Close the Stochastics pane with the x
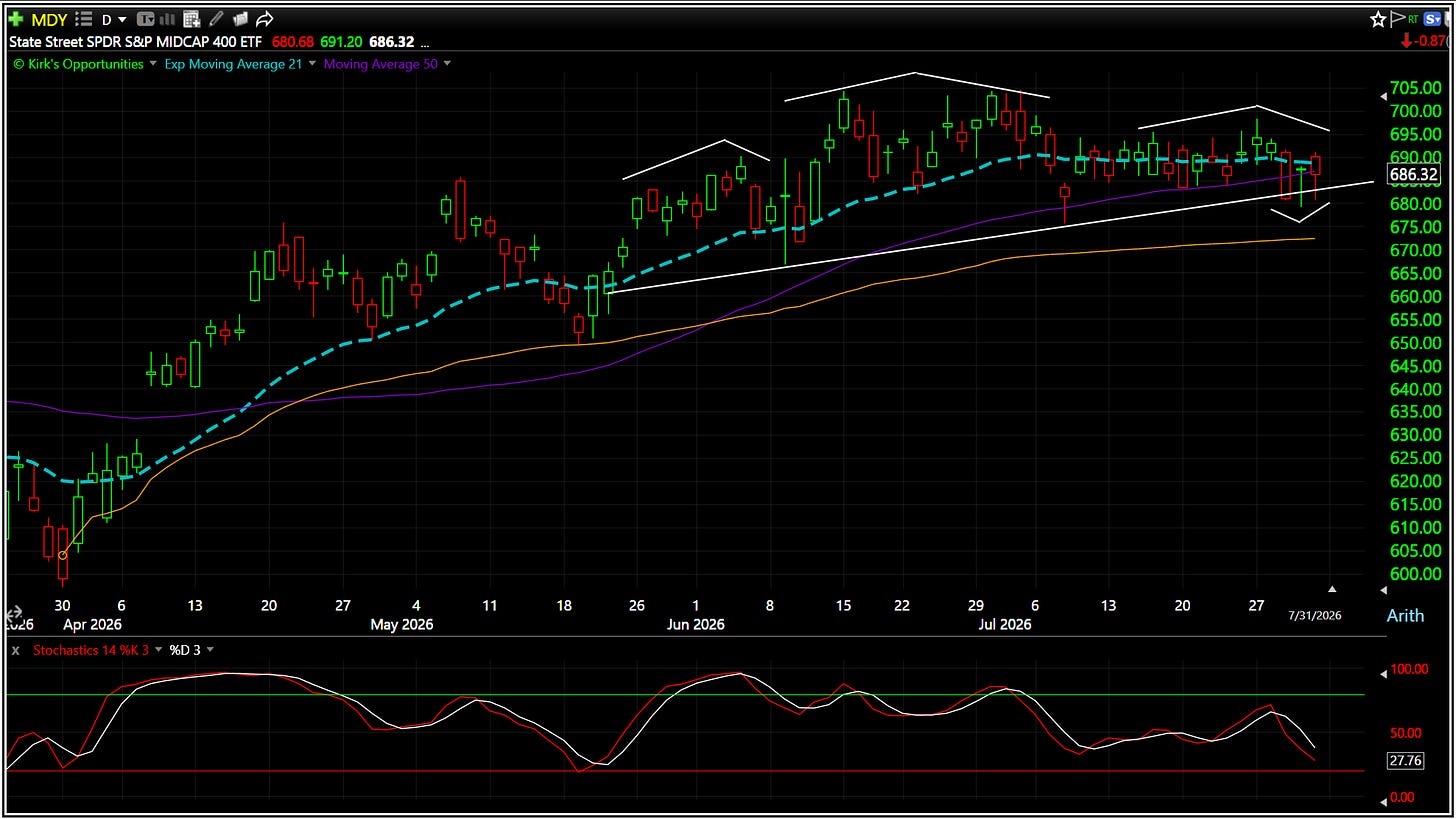1456x819 pixels. tap(15, 650)
